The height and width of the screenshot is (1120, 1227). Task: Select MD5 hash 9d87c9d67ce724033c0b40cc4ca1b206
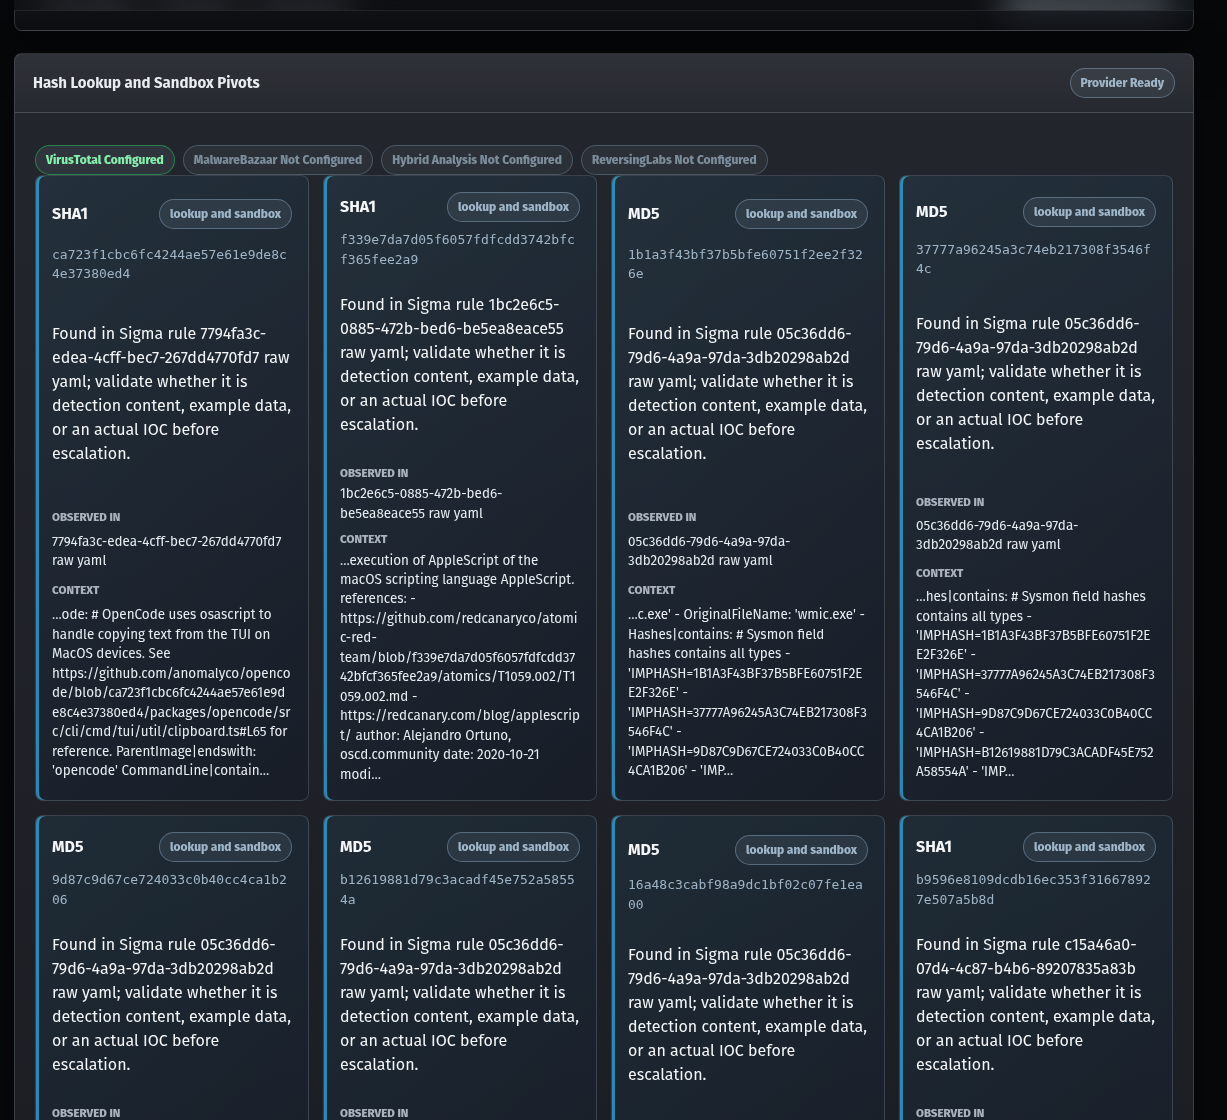[169, 890]
